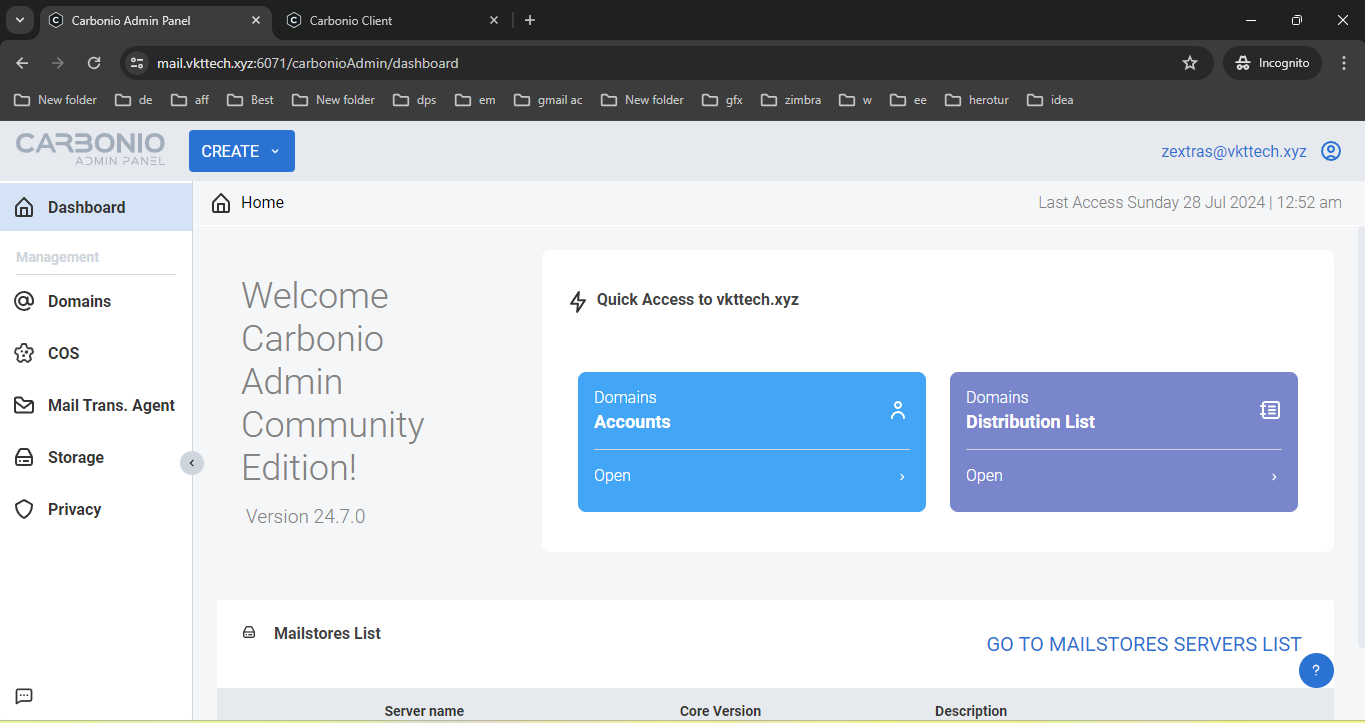Open the Domains Distribution List card
This screenshot has height=723, width=1365.
1124,442
